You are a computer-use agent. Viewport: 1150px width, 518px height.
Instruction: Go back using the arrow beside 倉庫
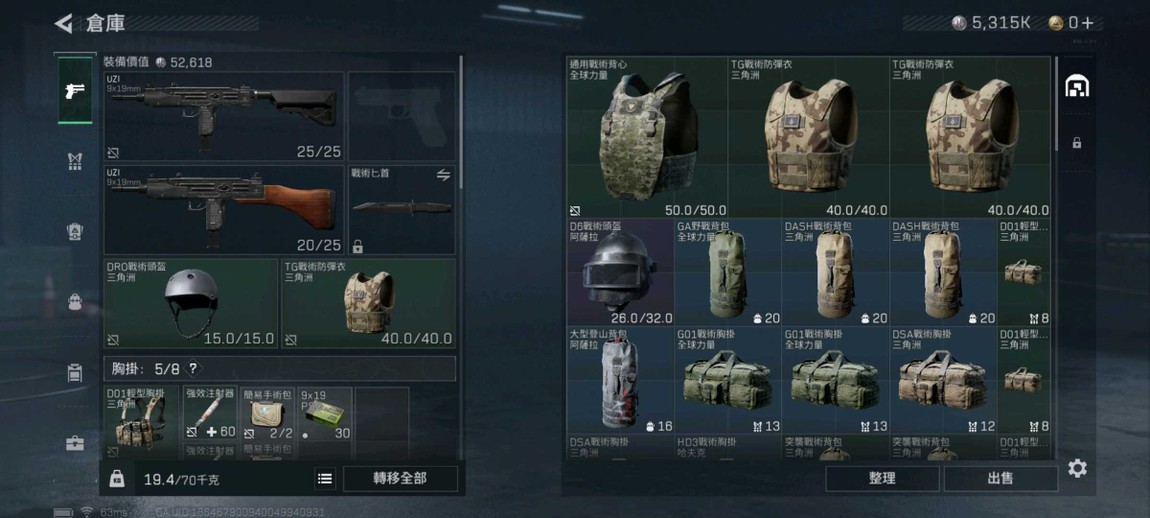click(x=64, y=23)
